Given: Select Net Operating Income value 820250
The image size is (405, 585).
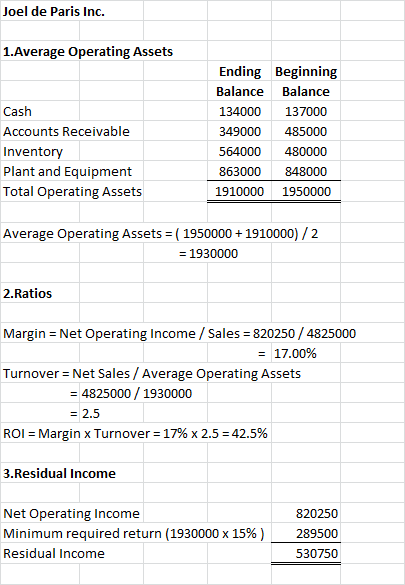Looking at the screenshot, I should 317,514.
